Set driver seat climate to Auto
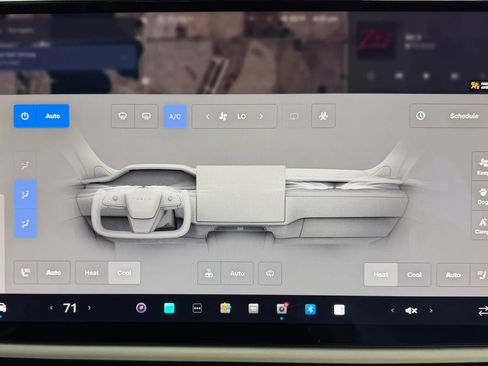Image resolution: width=488 pixels, height=366 pixels. click(54, 273)
